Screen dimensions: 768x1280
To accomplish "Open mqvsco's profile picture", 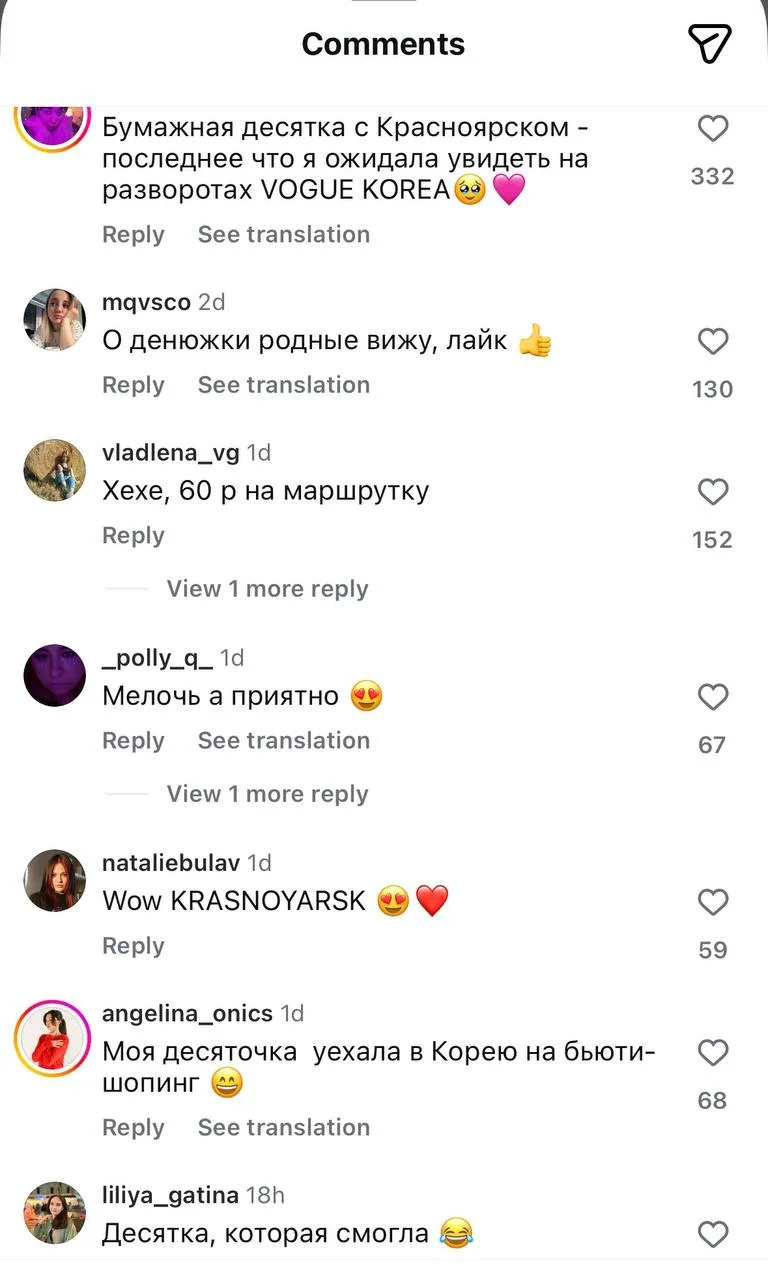I will [54, 320].
